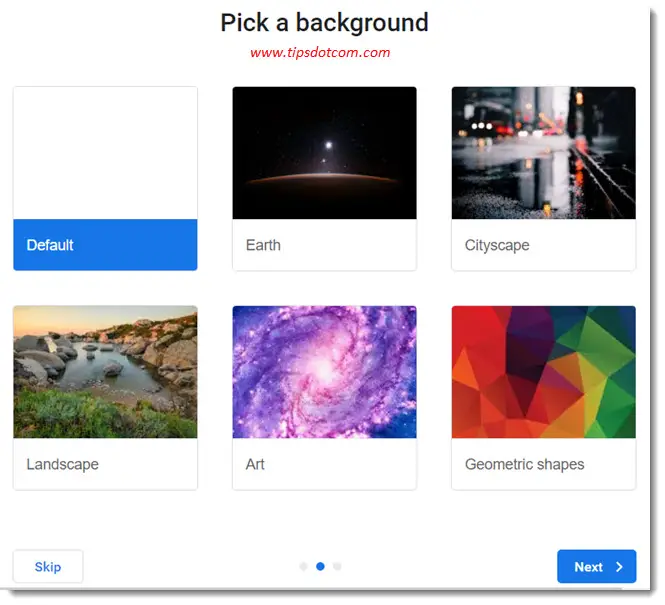Viewport: 665px width, 605px height.
Task: Select the Default background card
Action: point(105,178)
